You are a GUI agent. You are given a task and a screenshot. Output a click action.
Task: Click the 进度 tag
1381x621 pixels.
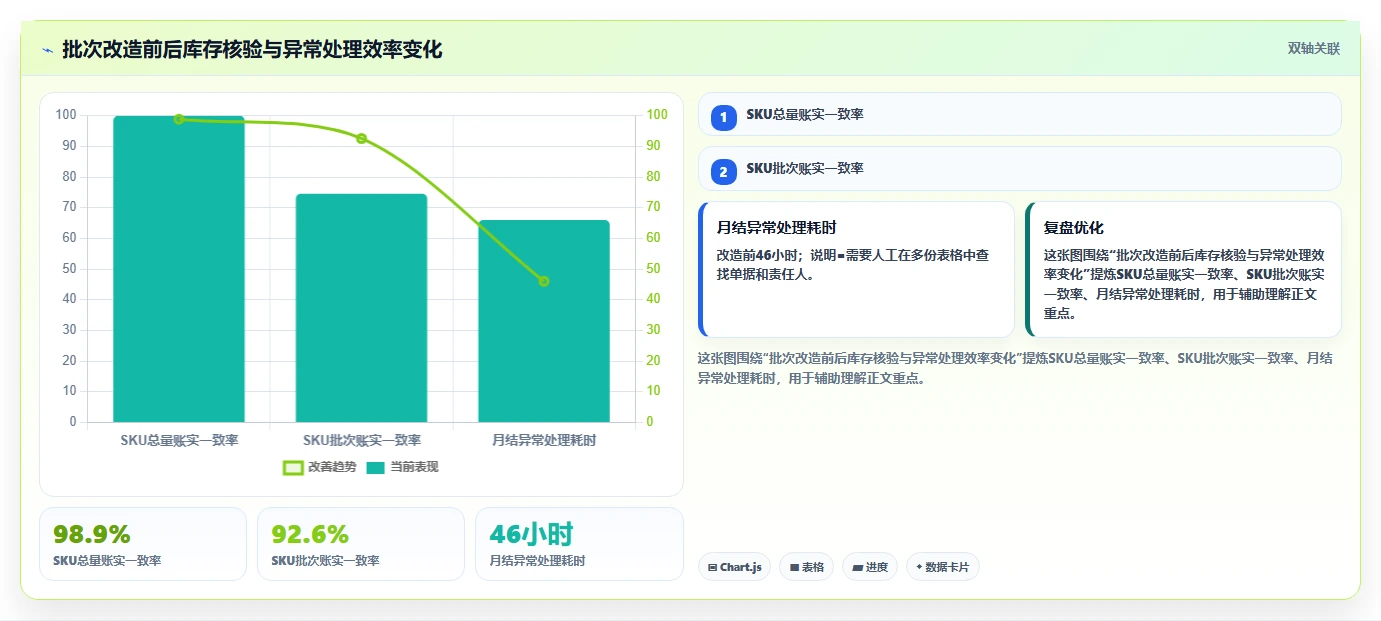(x=870, y=567)
